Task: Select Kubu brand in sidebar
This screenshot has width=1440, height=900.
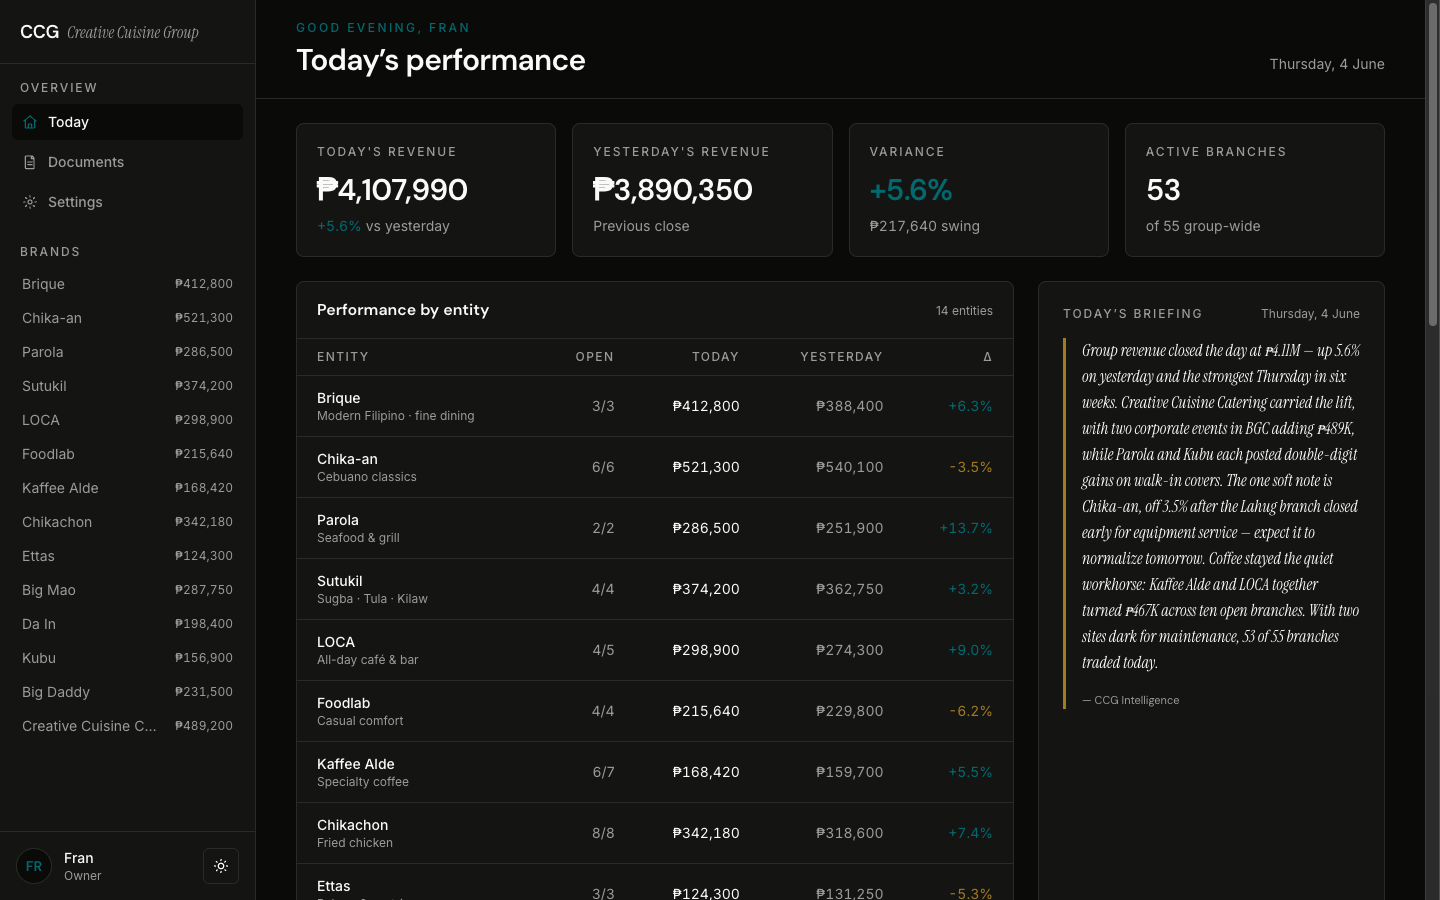Action: coord(127,658)
